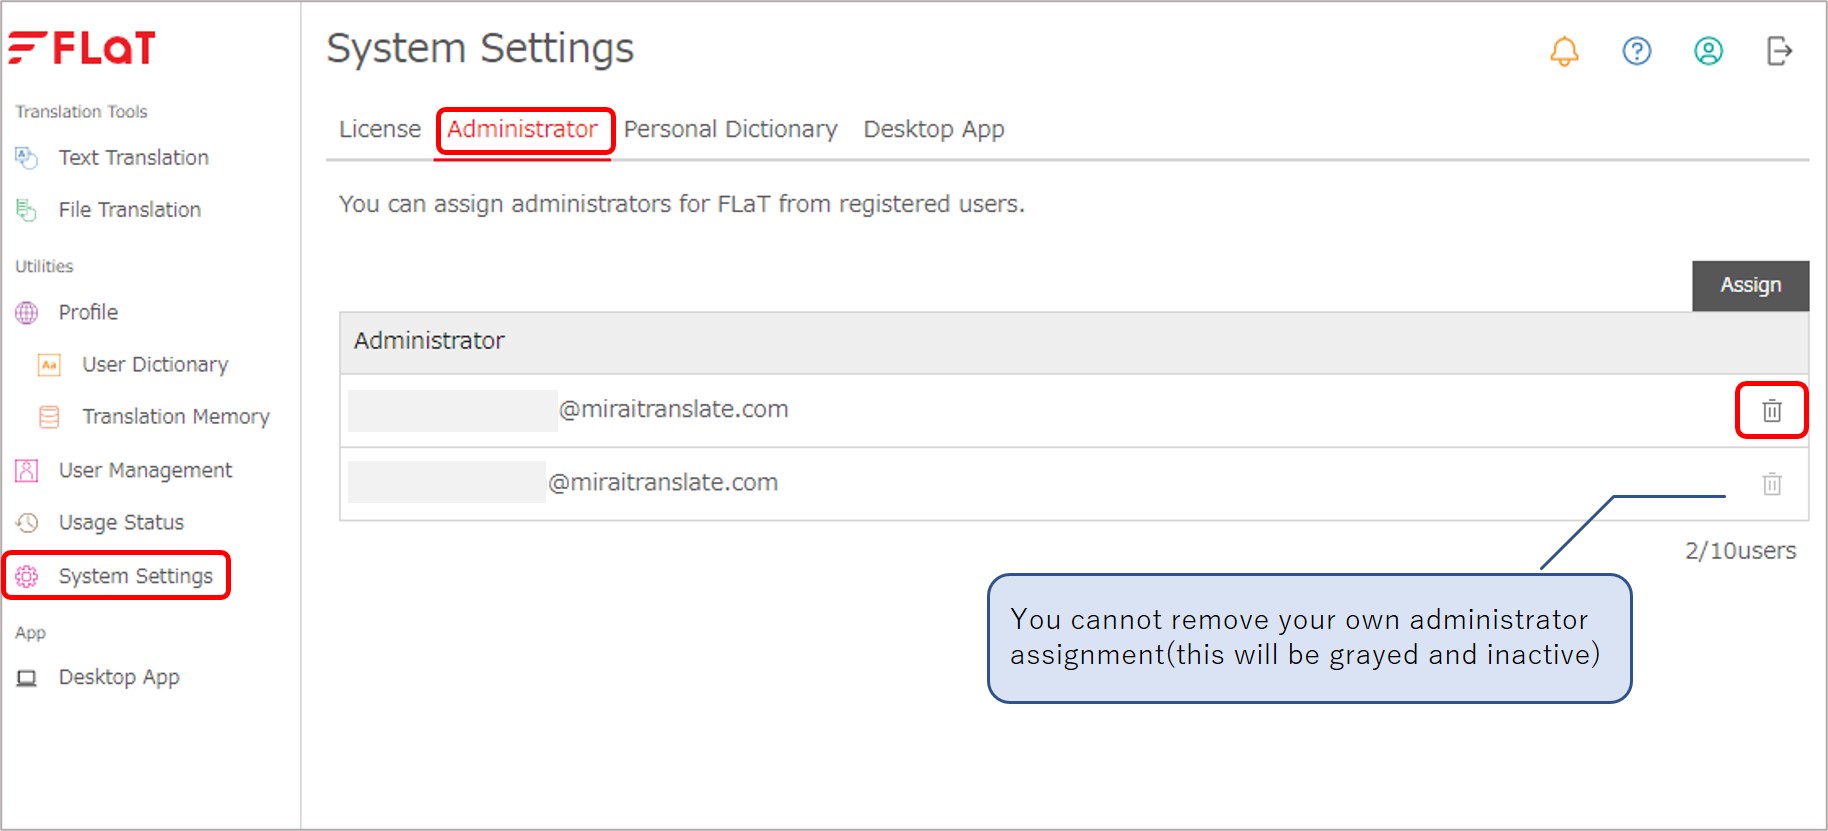
Task: Click the grayed trash icon on second administrator
Action: click(x=1772, y=484)
